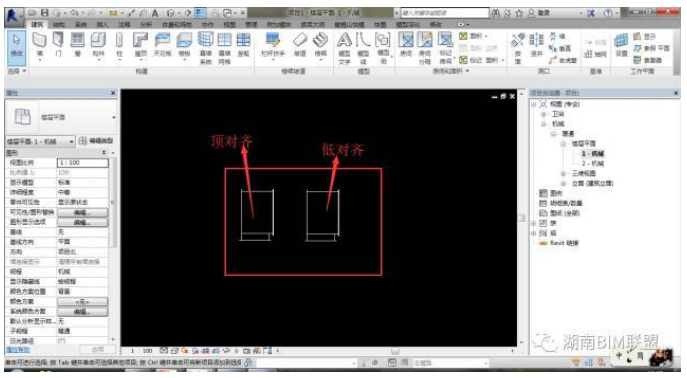
Task: Click the drawing area horizontal scrollbar
Action: tap(395, 351)
